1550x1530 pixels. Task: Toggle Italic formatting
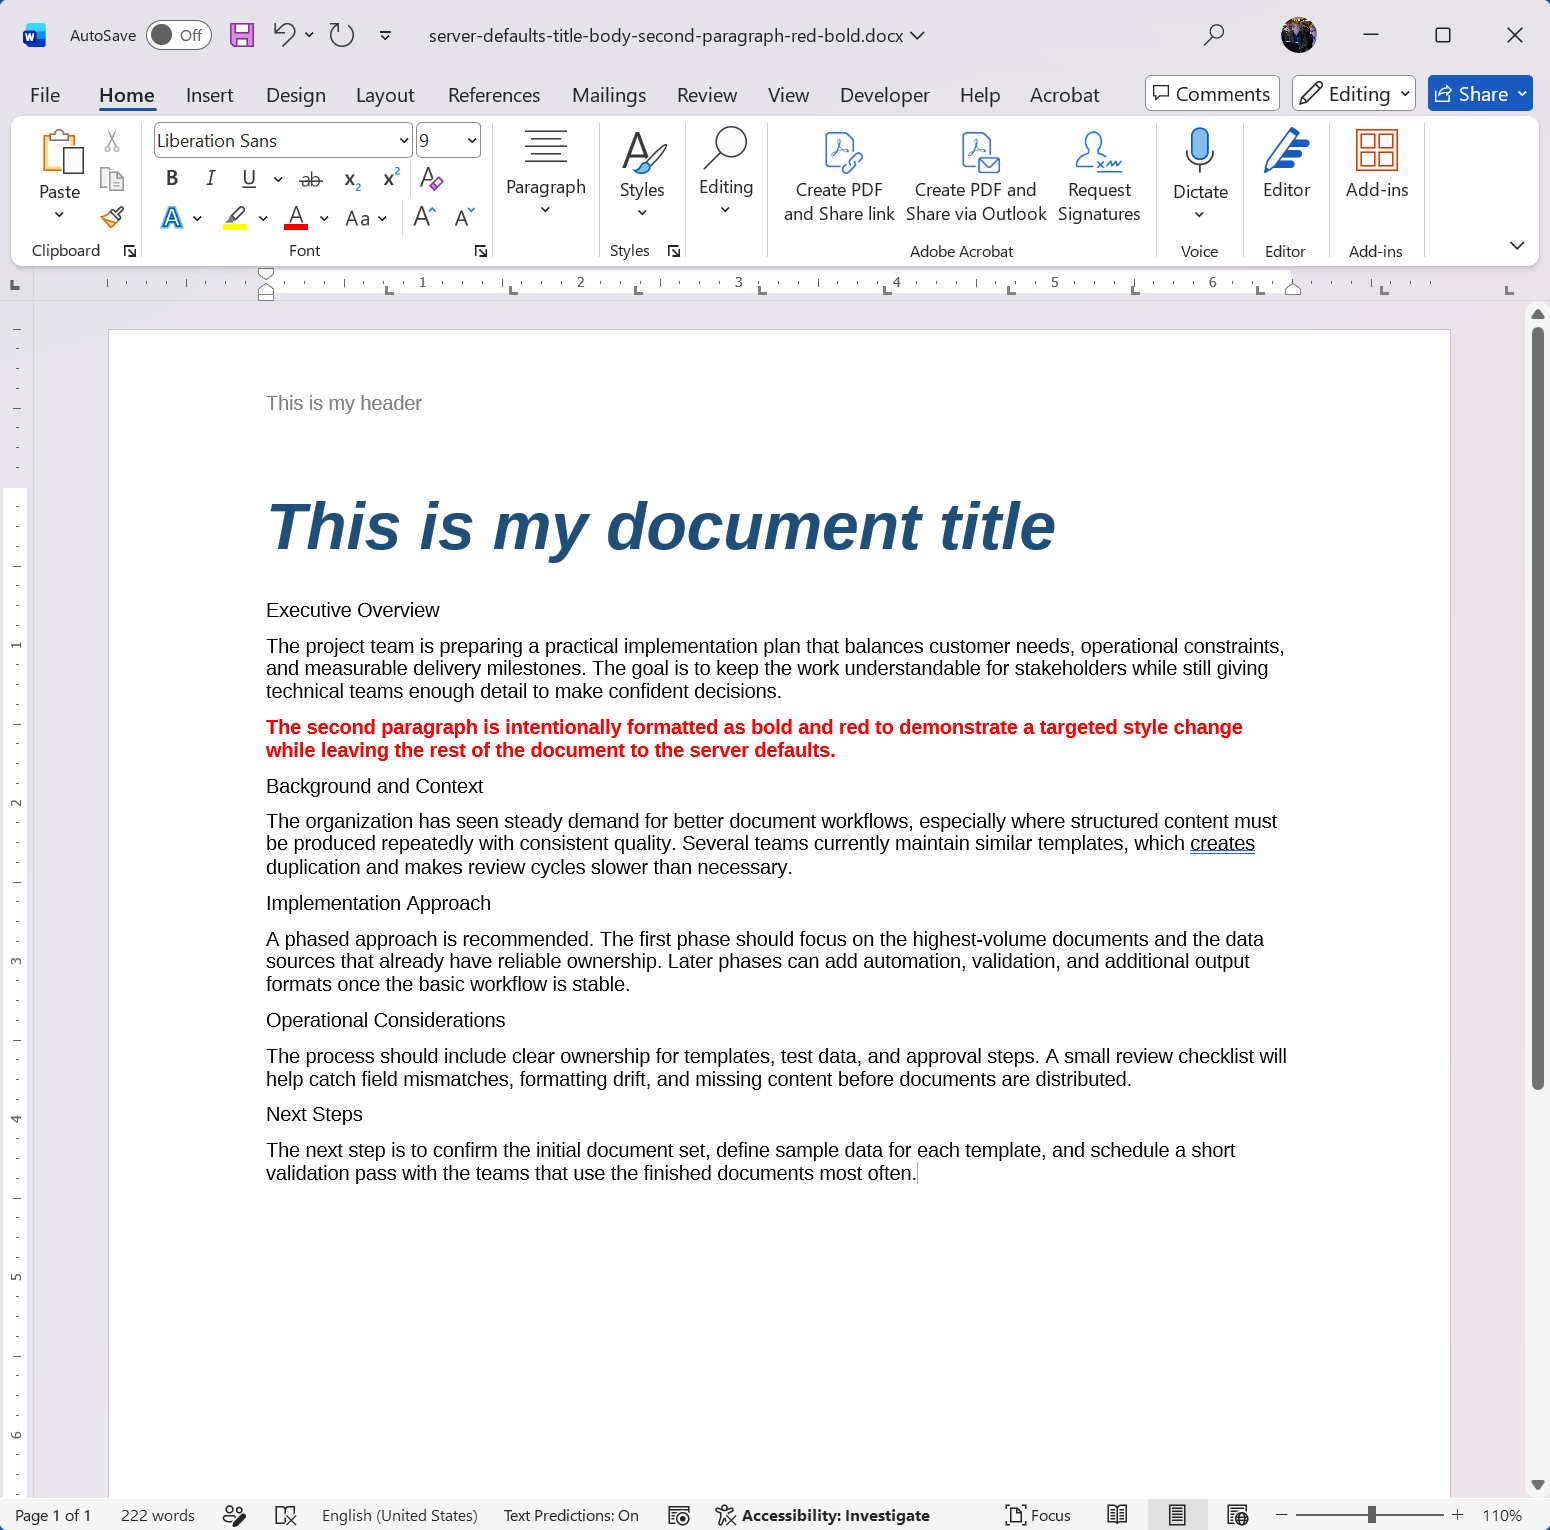tap(210, 179)
